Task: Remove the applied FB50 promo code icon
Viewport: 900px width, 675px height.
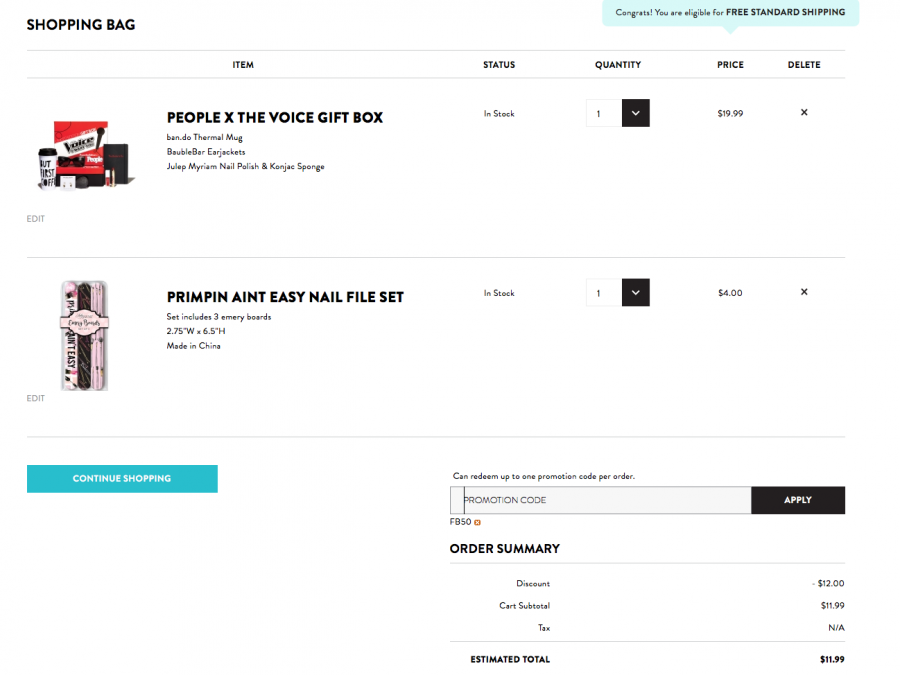Action: click(x=478, y=522)
